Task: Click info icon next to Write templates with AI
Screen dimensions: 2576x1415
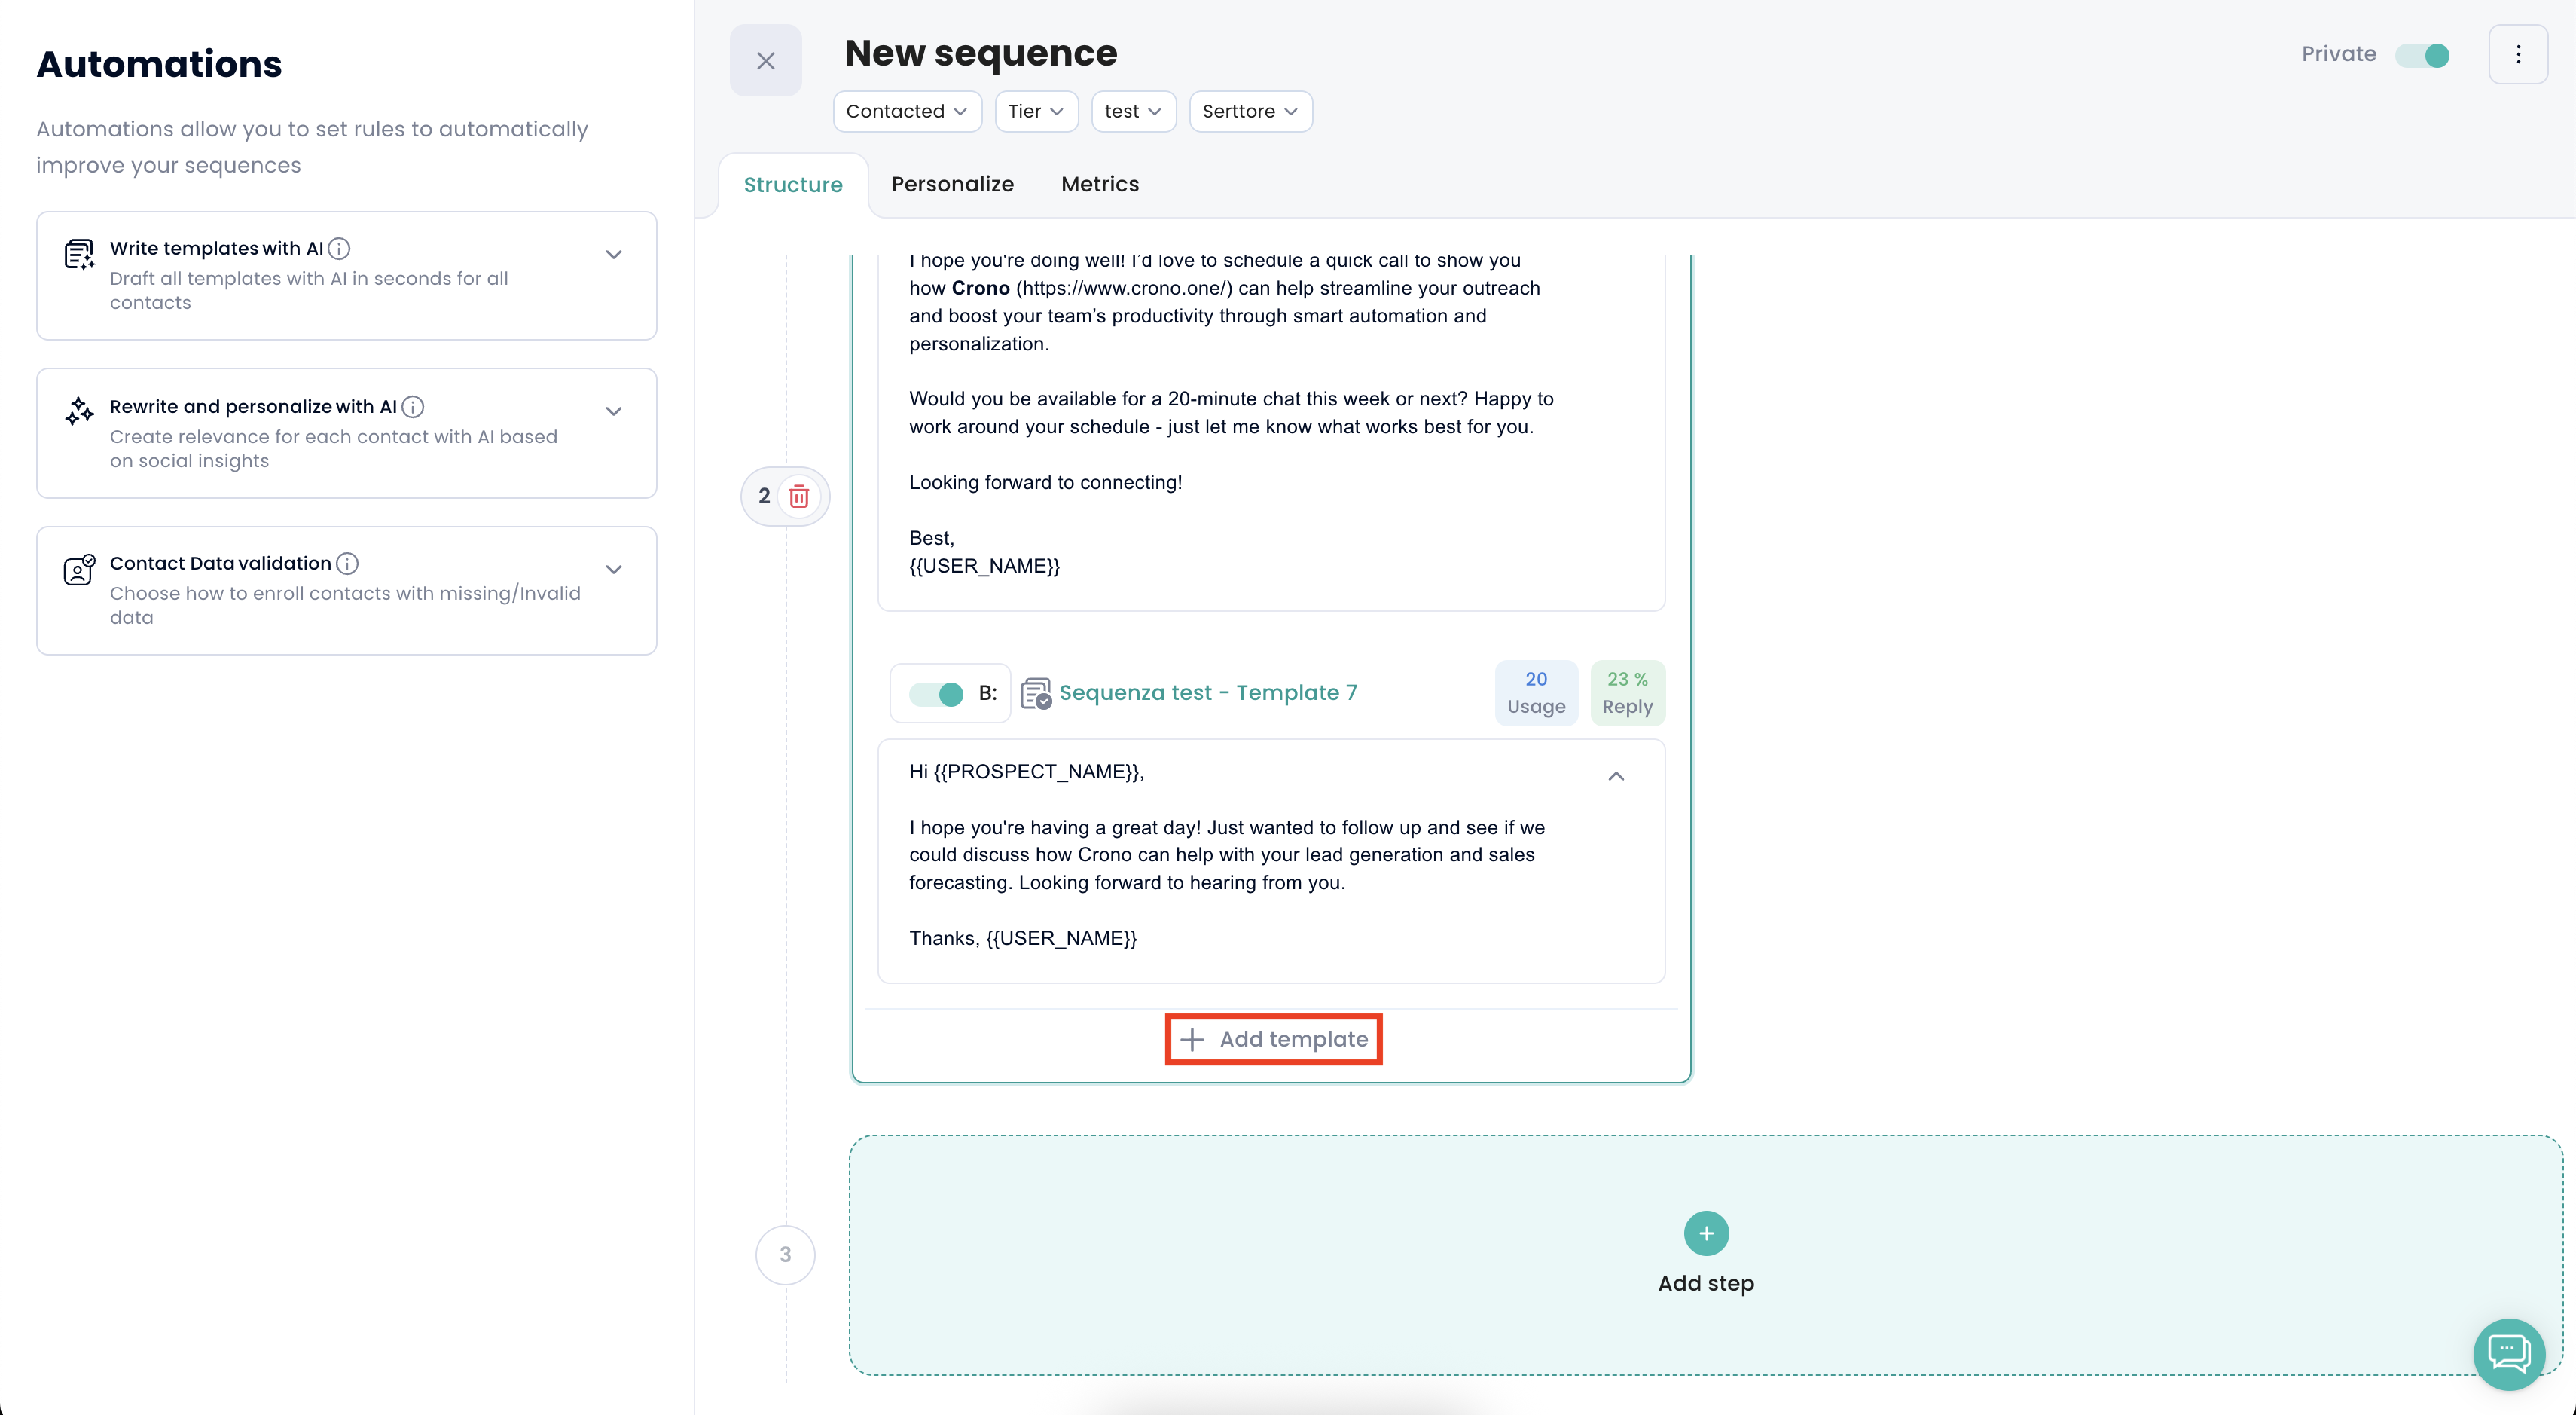Action: [340, 248]
